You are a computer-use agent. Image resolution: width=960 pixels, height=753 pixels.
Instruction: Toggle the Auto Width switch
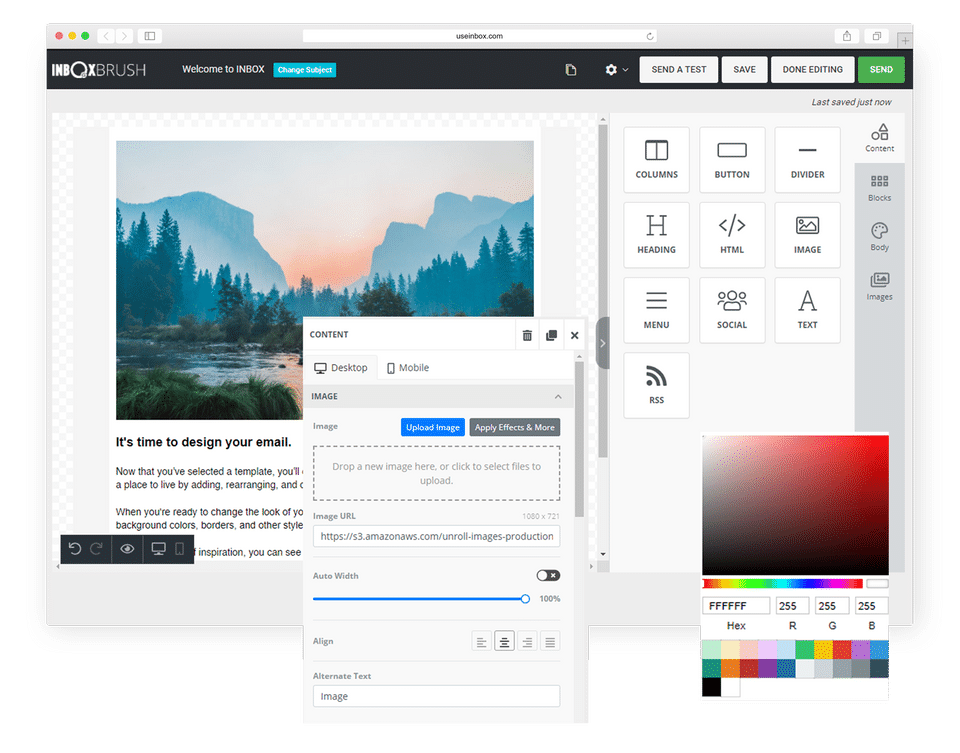click(x=548, y=575)
